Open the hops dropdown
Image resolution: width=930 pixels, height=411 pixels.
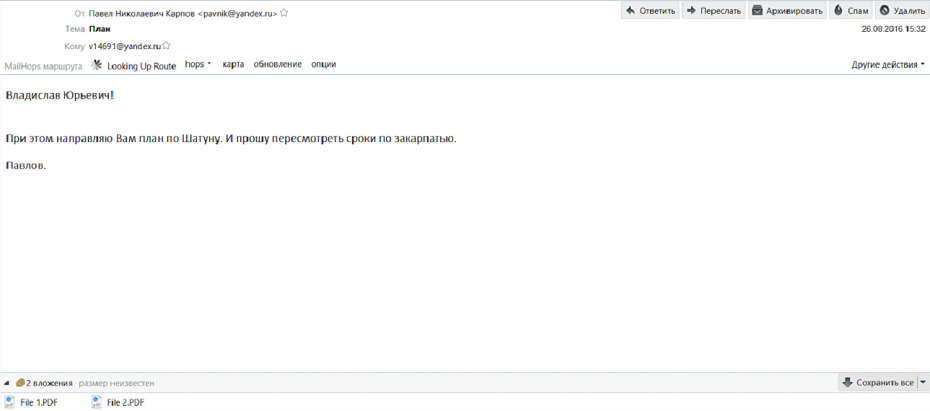click(198, 65)
